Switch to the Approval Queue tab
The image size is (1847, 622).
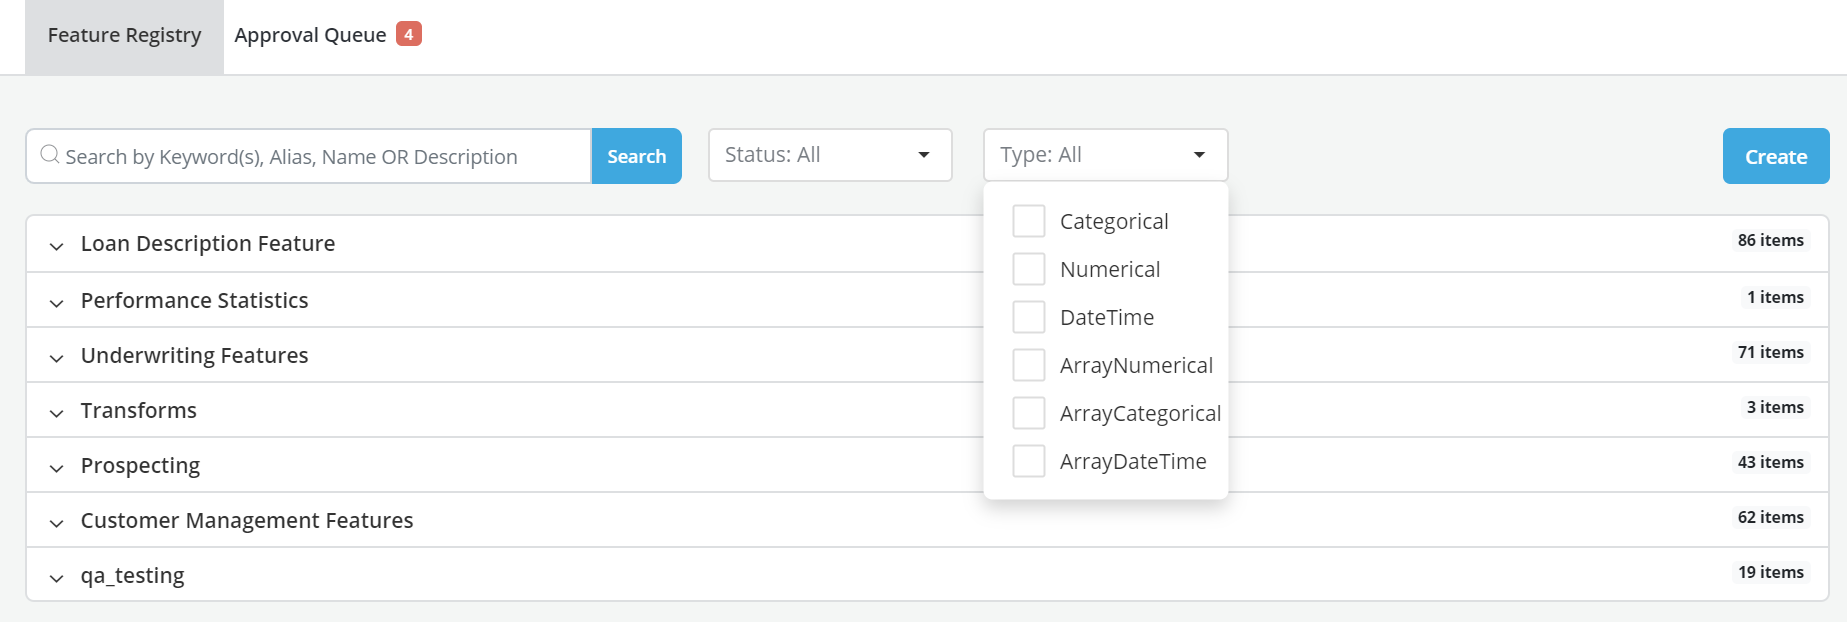pos(311,36)
